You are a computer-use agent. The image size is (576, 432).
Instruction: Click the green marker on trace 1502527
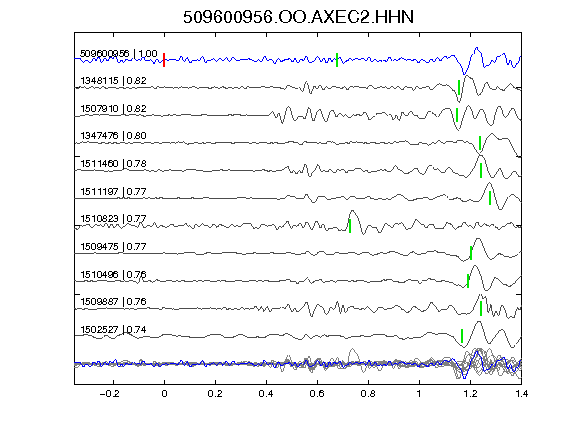tap(462, 336)
